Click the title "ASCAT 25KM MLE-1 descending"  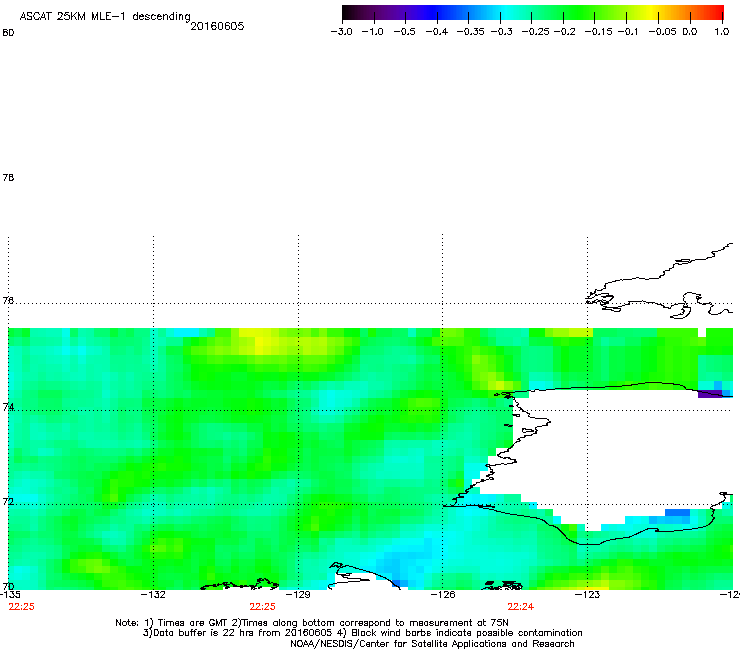click(x=105, y=17)
